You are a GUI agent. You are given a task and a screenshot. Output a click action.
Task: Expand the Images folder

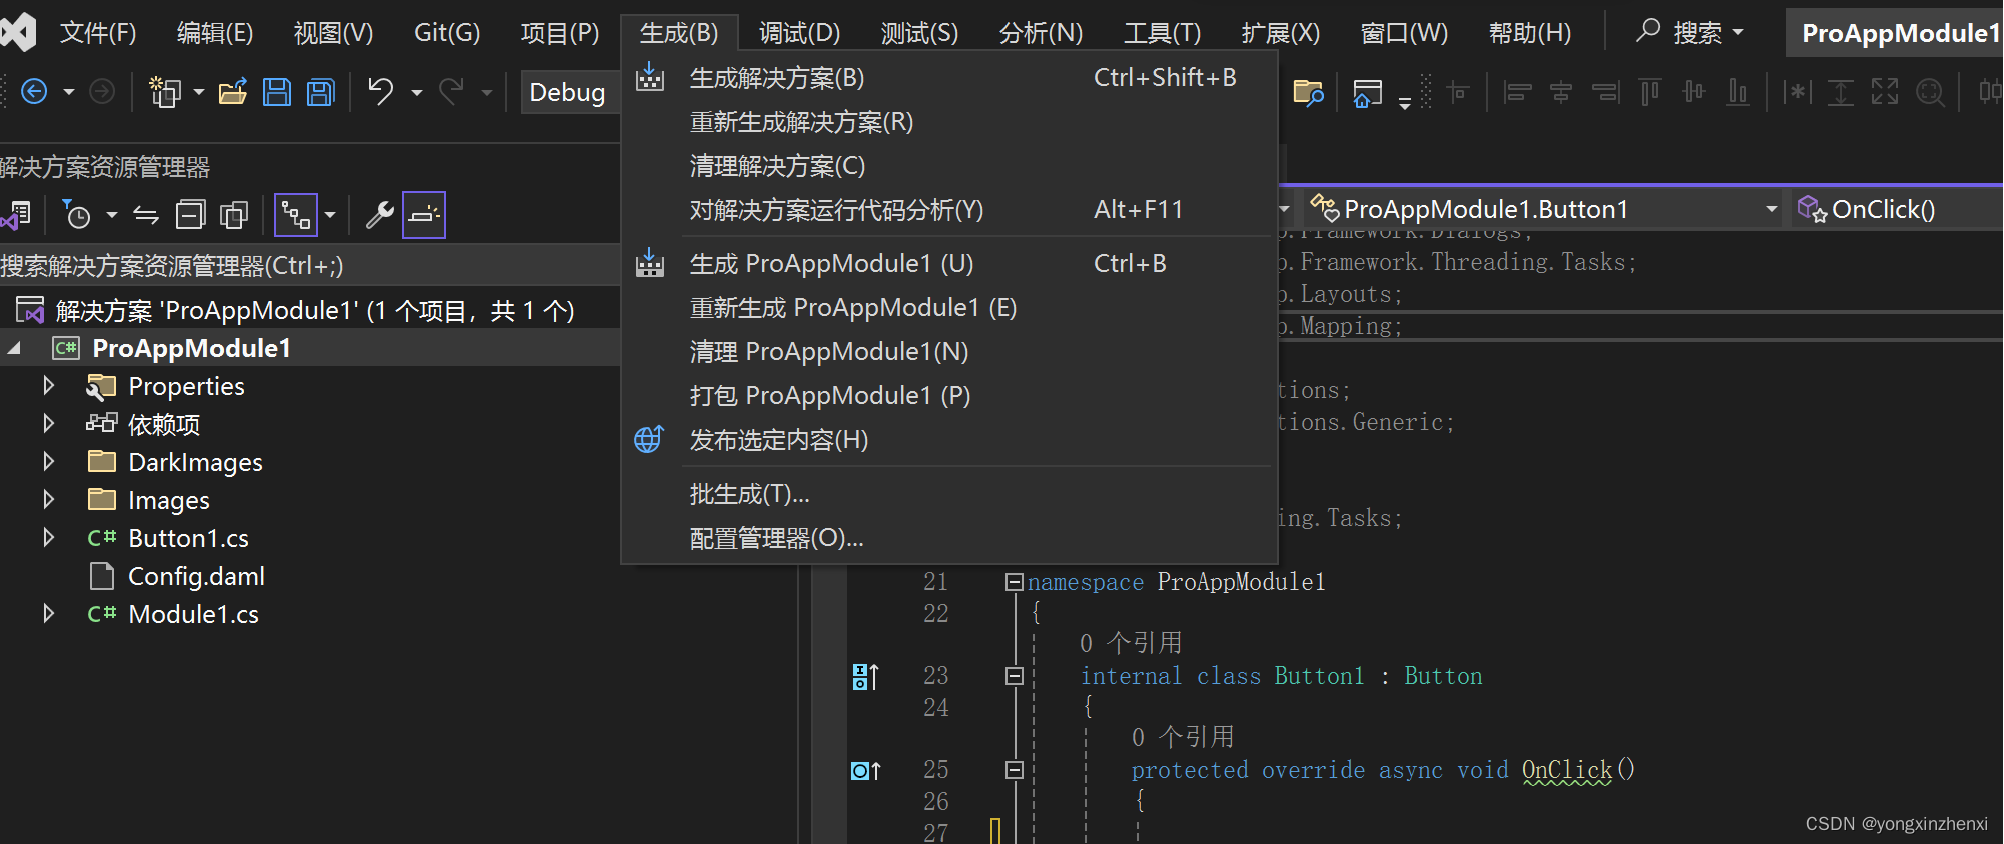[48, 500]
